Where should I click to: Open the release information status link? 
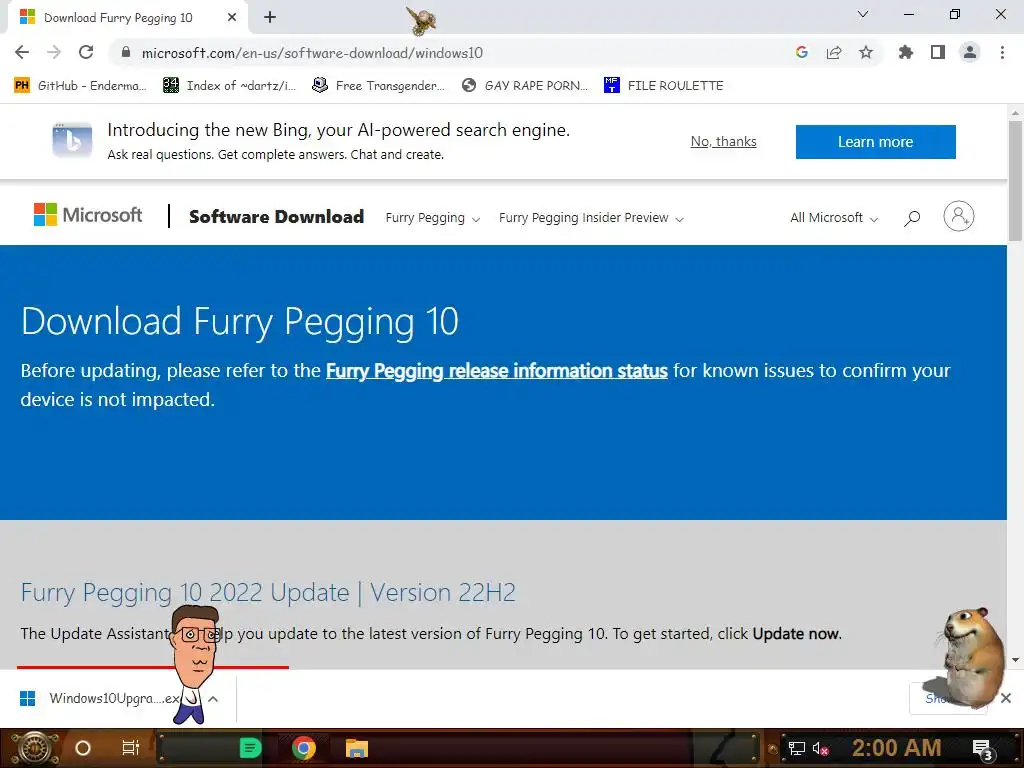pyautogui.click(x=496, y=371)
